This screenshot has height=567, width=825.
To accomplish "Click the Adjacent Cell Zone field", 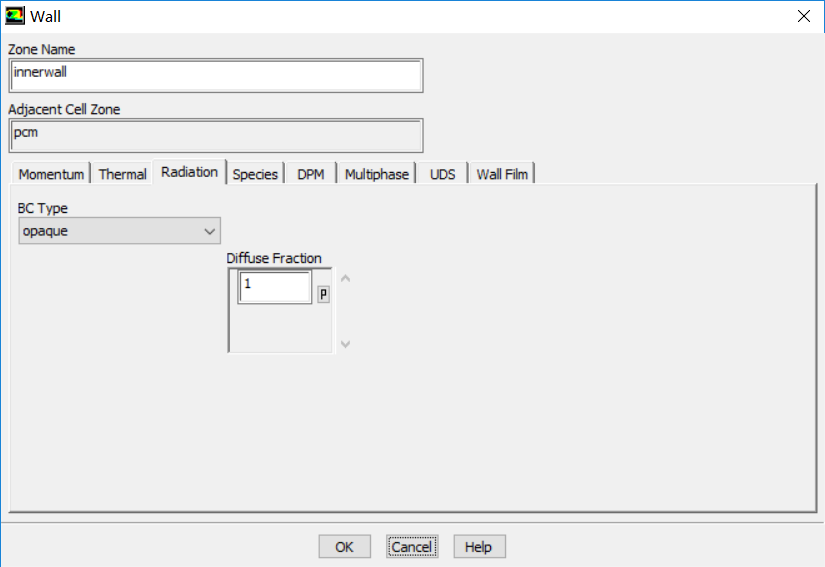I will [216, 136].
